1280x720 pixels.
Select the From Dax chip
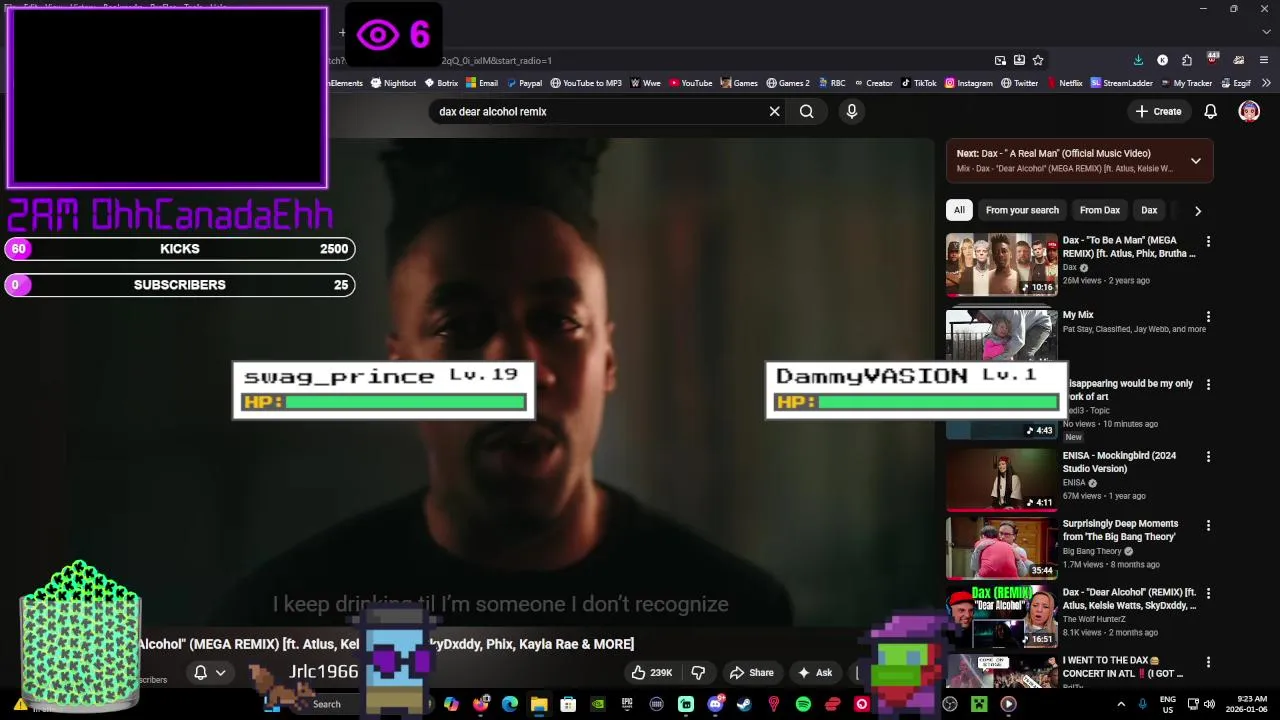pos(1100,210)
